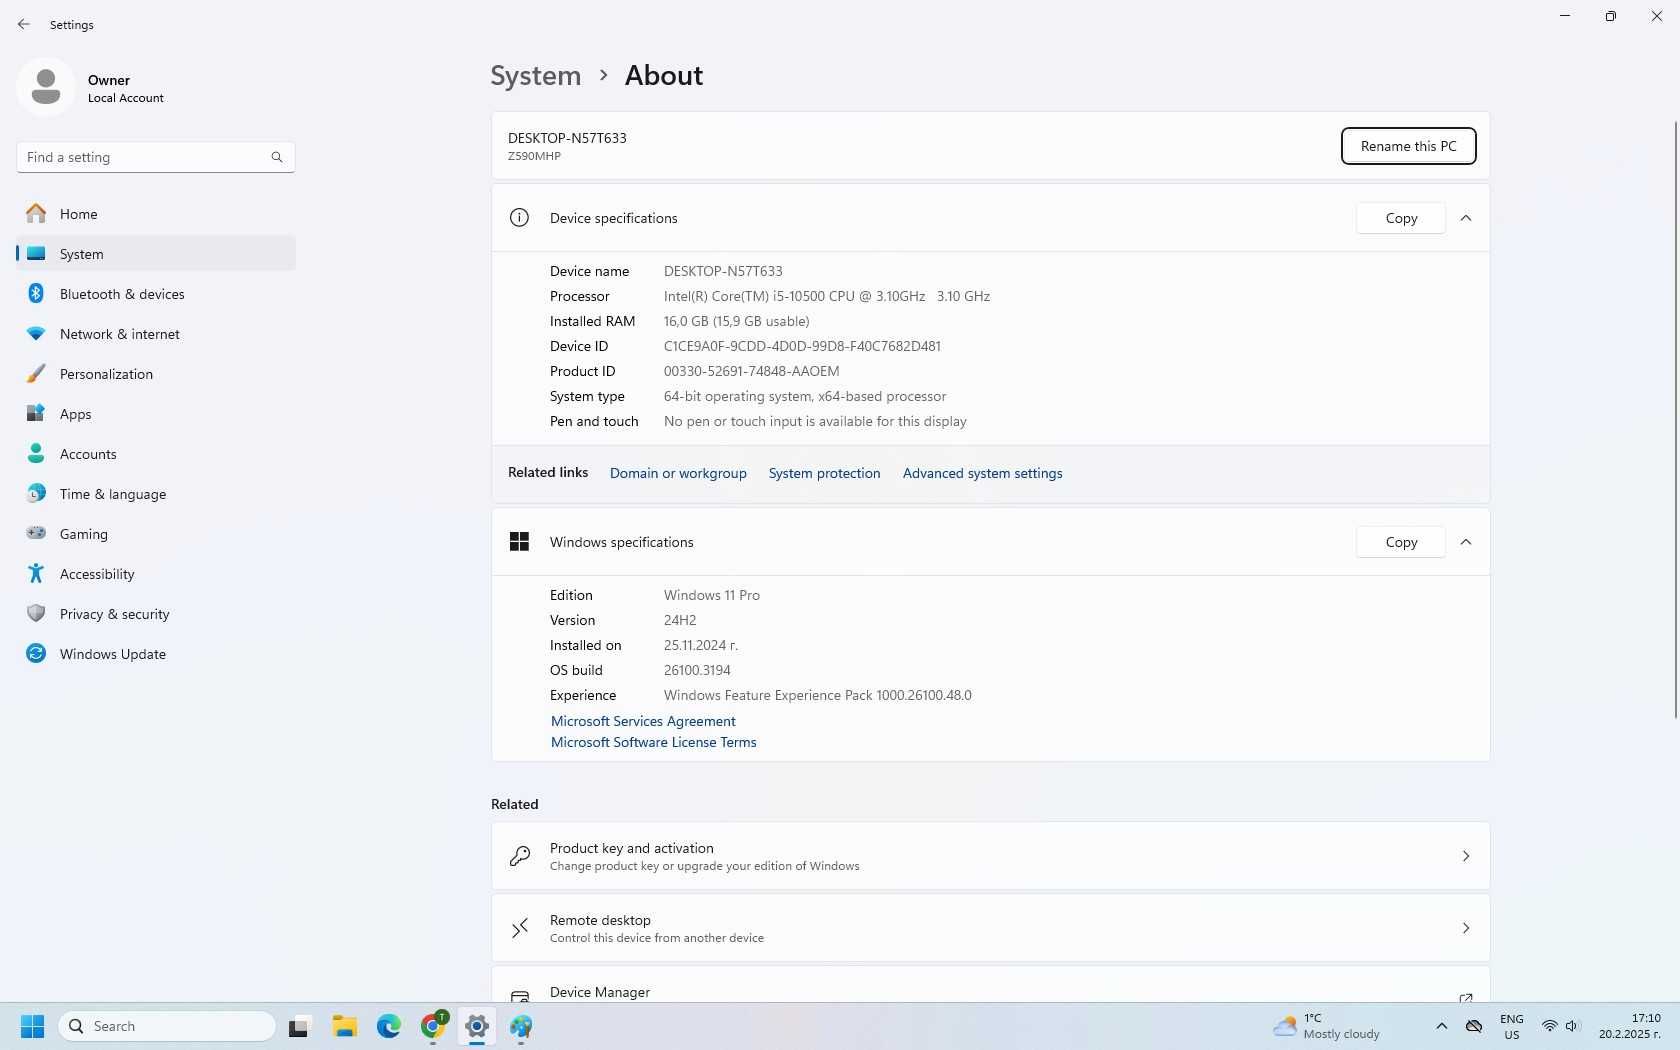Viewport: 1680px width, 1050px height.
Task: Collapse the Windows specifications section
Action: point(1466,542)
